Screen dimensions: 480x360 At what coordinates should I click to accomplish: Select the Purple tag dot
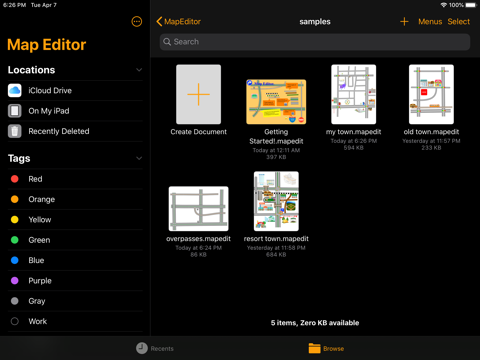[x=15, y=281]
